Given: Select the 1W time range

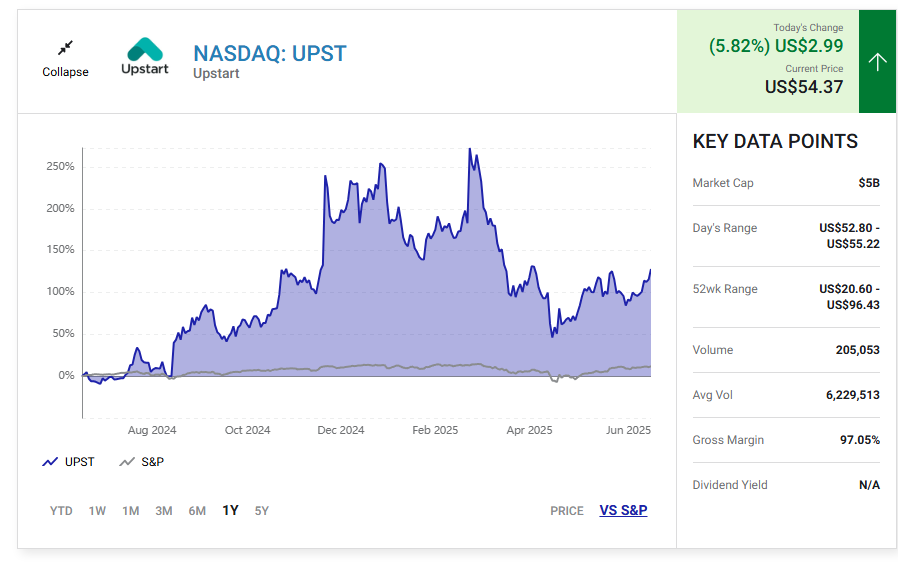Looking at the screenshot, I should pos(97,510).
